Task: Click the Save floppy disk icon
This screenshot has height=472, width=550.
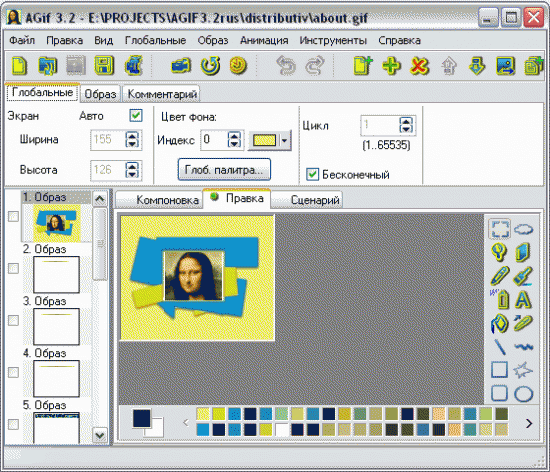Action: (104, 65)
